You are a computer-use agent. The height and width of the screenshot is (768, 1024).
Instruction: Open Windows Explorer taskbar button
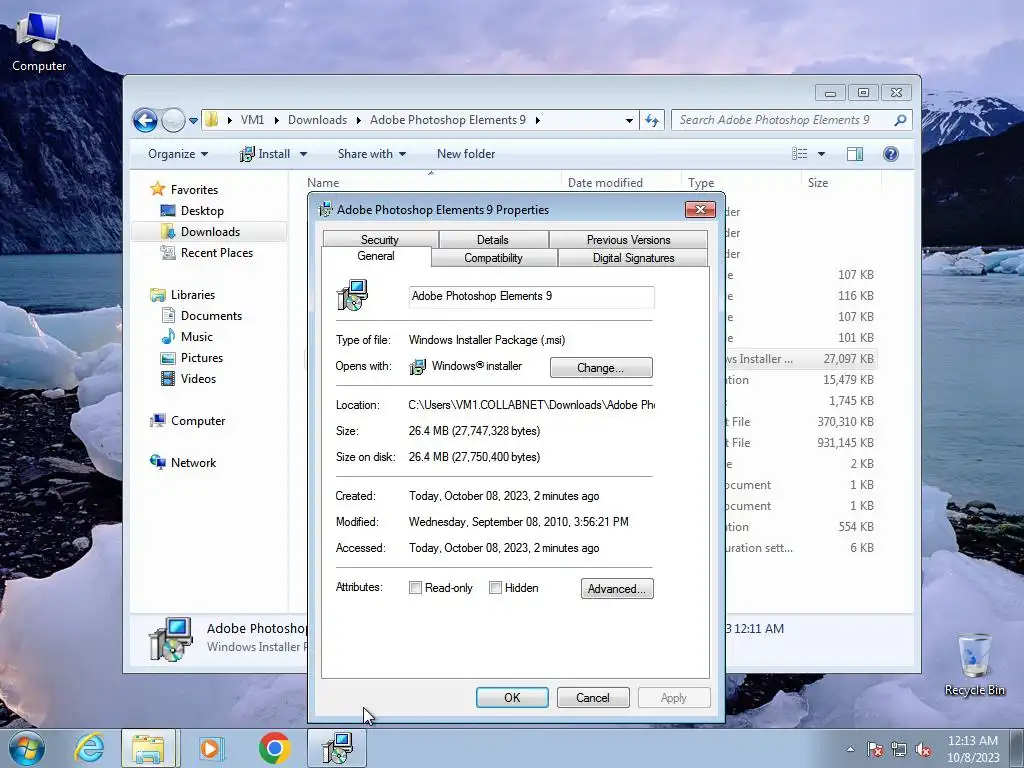coord(148,748)
